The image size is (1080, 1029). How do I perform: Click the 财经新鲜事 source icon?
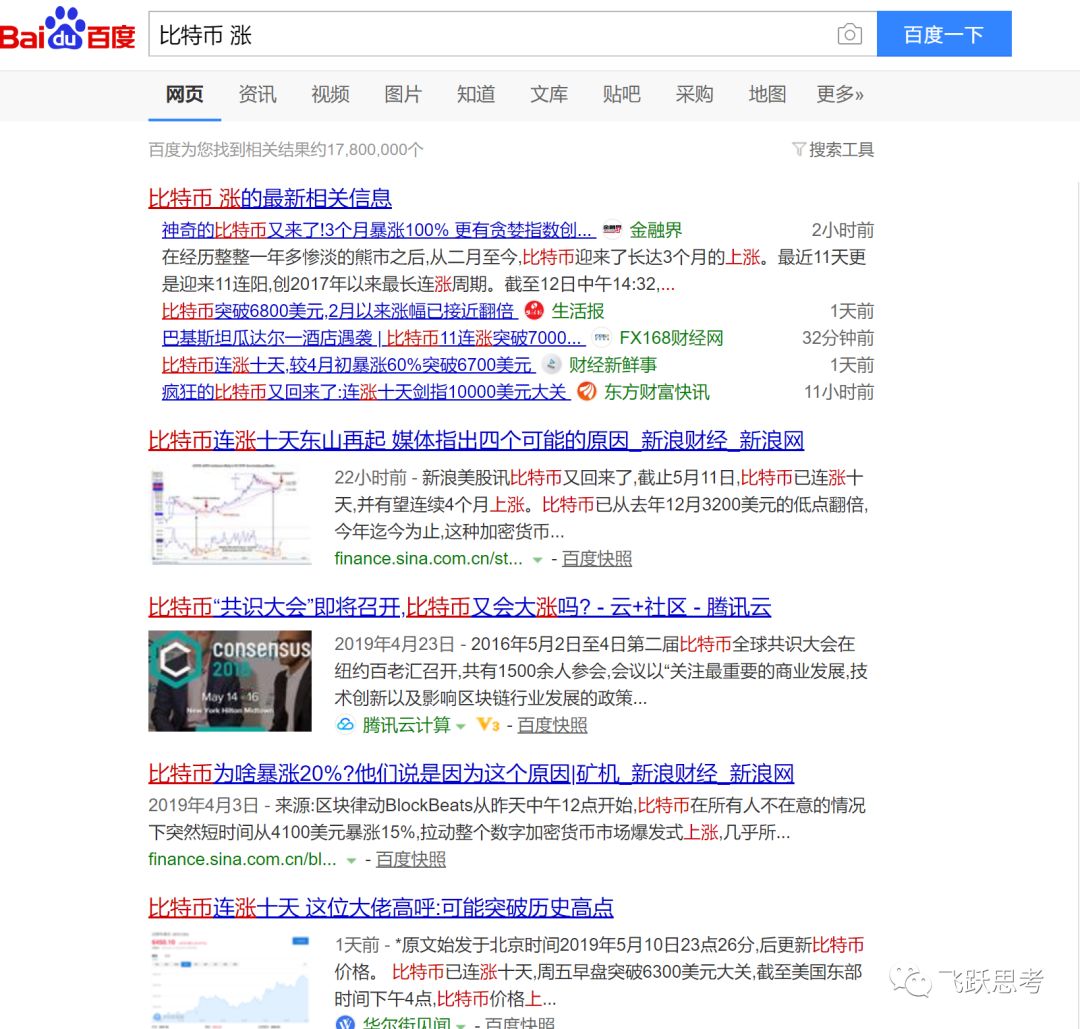point(552,364)
